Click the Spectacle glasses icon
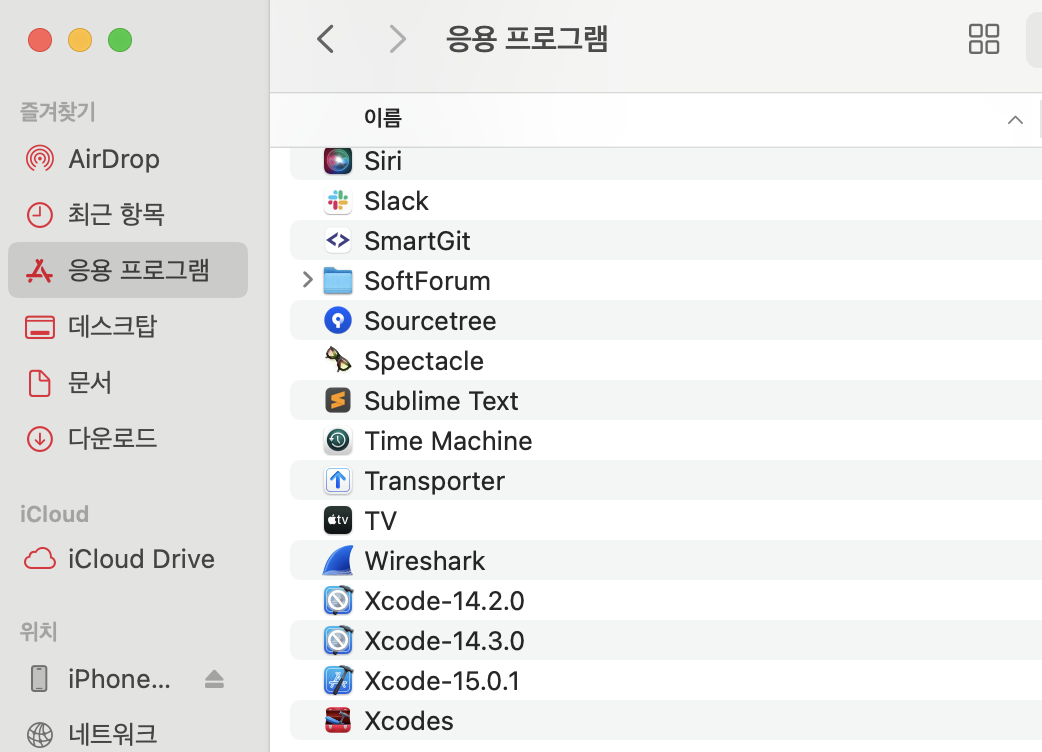The height and width of the screenshot is (752, 1042). (338, 361)
